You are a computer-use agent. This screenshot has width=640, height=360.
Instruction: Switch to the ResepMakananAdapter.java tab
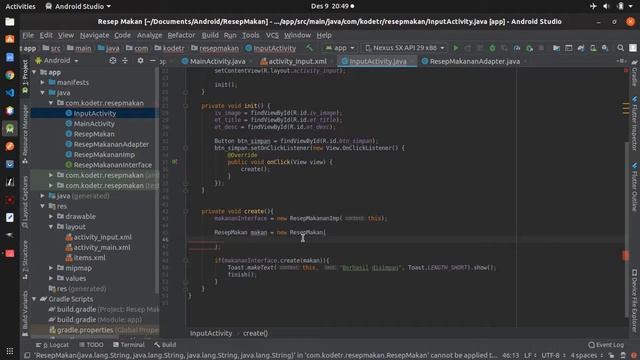pyautogui.click(x=474, y=61)
